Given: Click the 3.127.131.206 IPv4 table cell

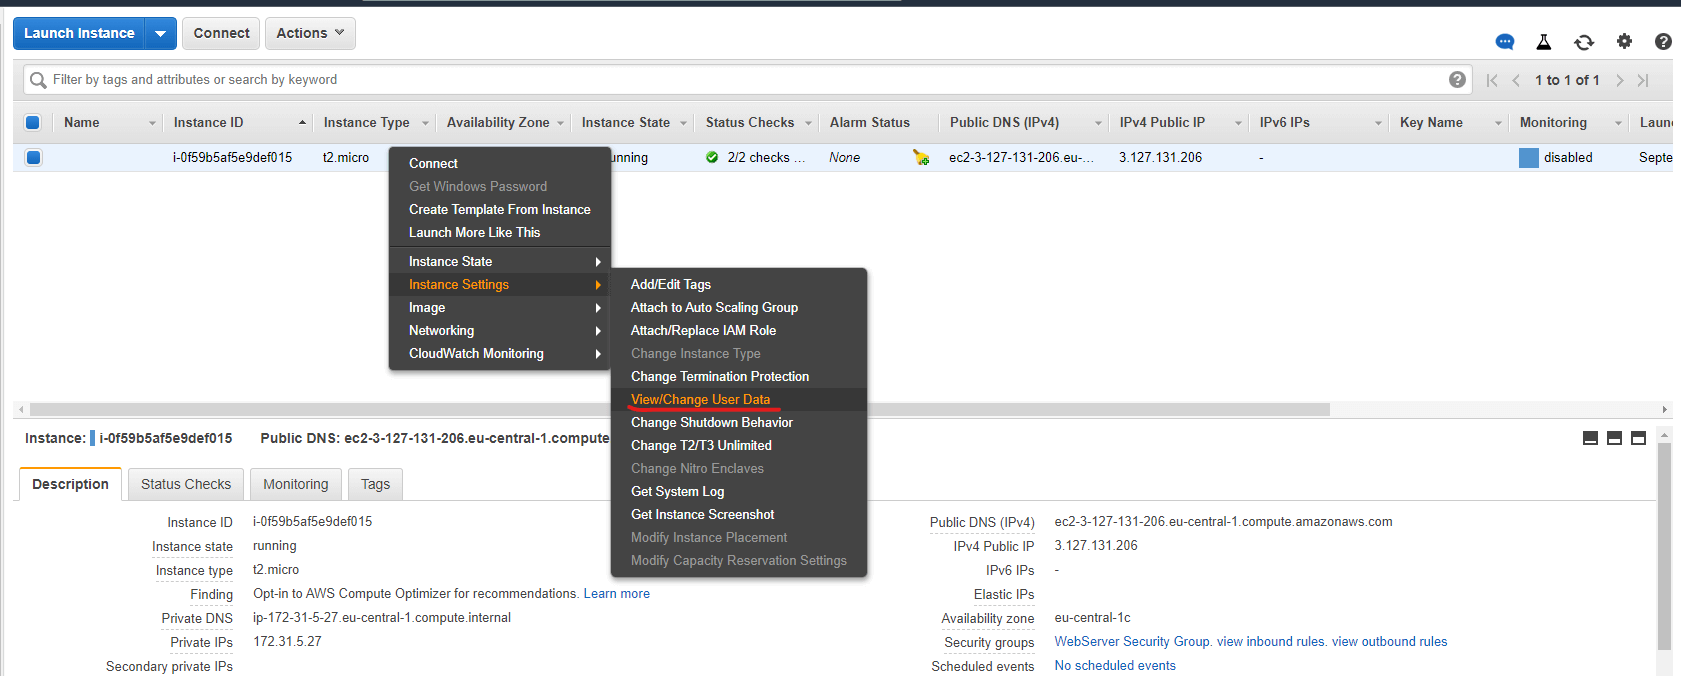Looking at the screenshot, I should tap(1160, 157).
